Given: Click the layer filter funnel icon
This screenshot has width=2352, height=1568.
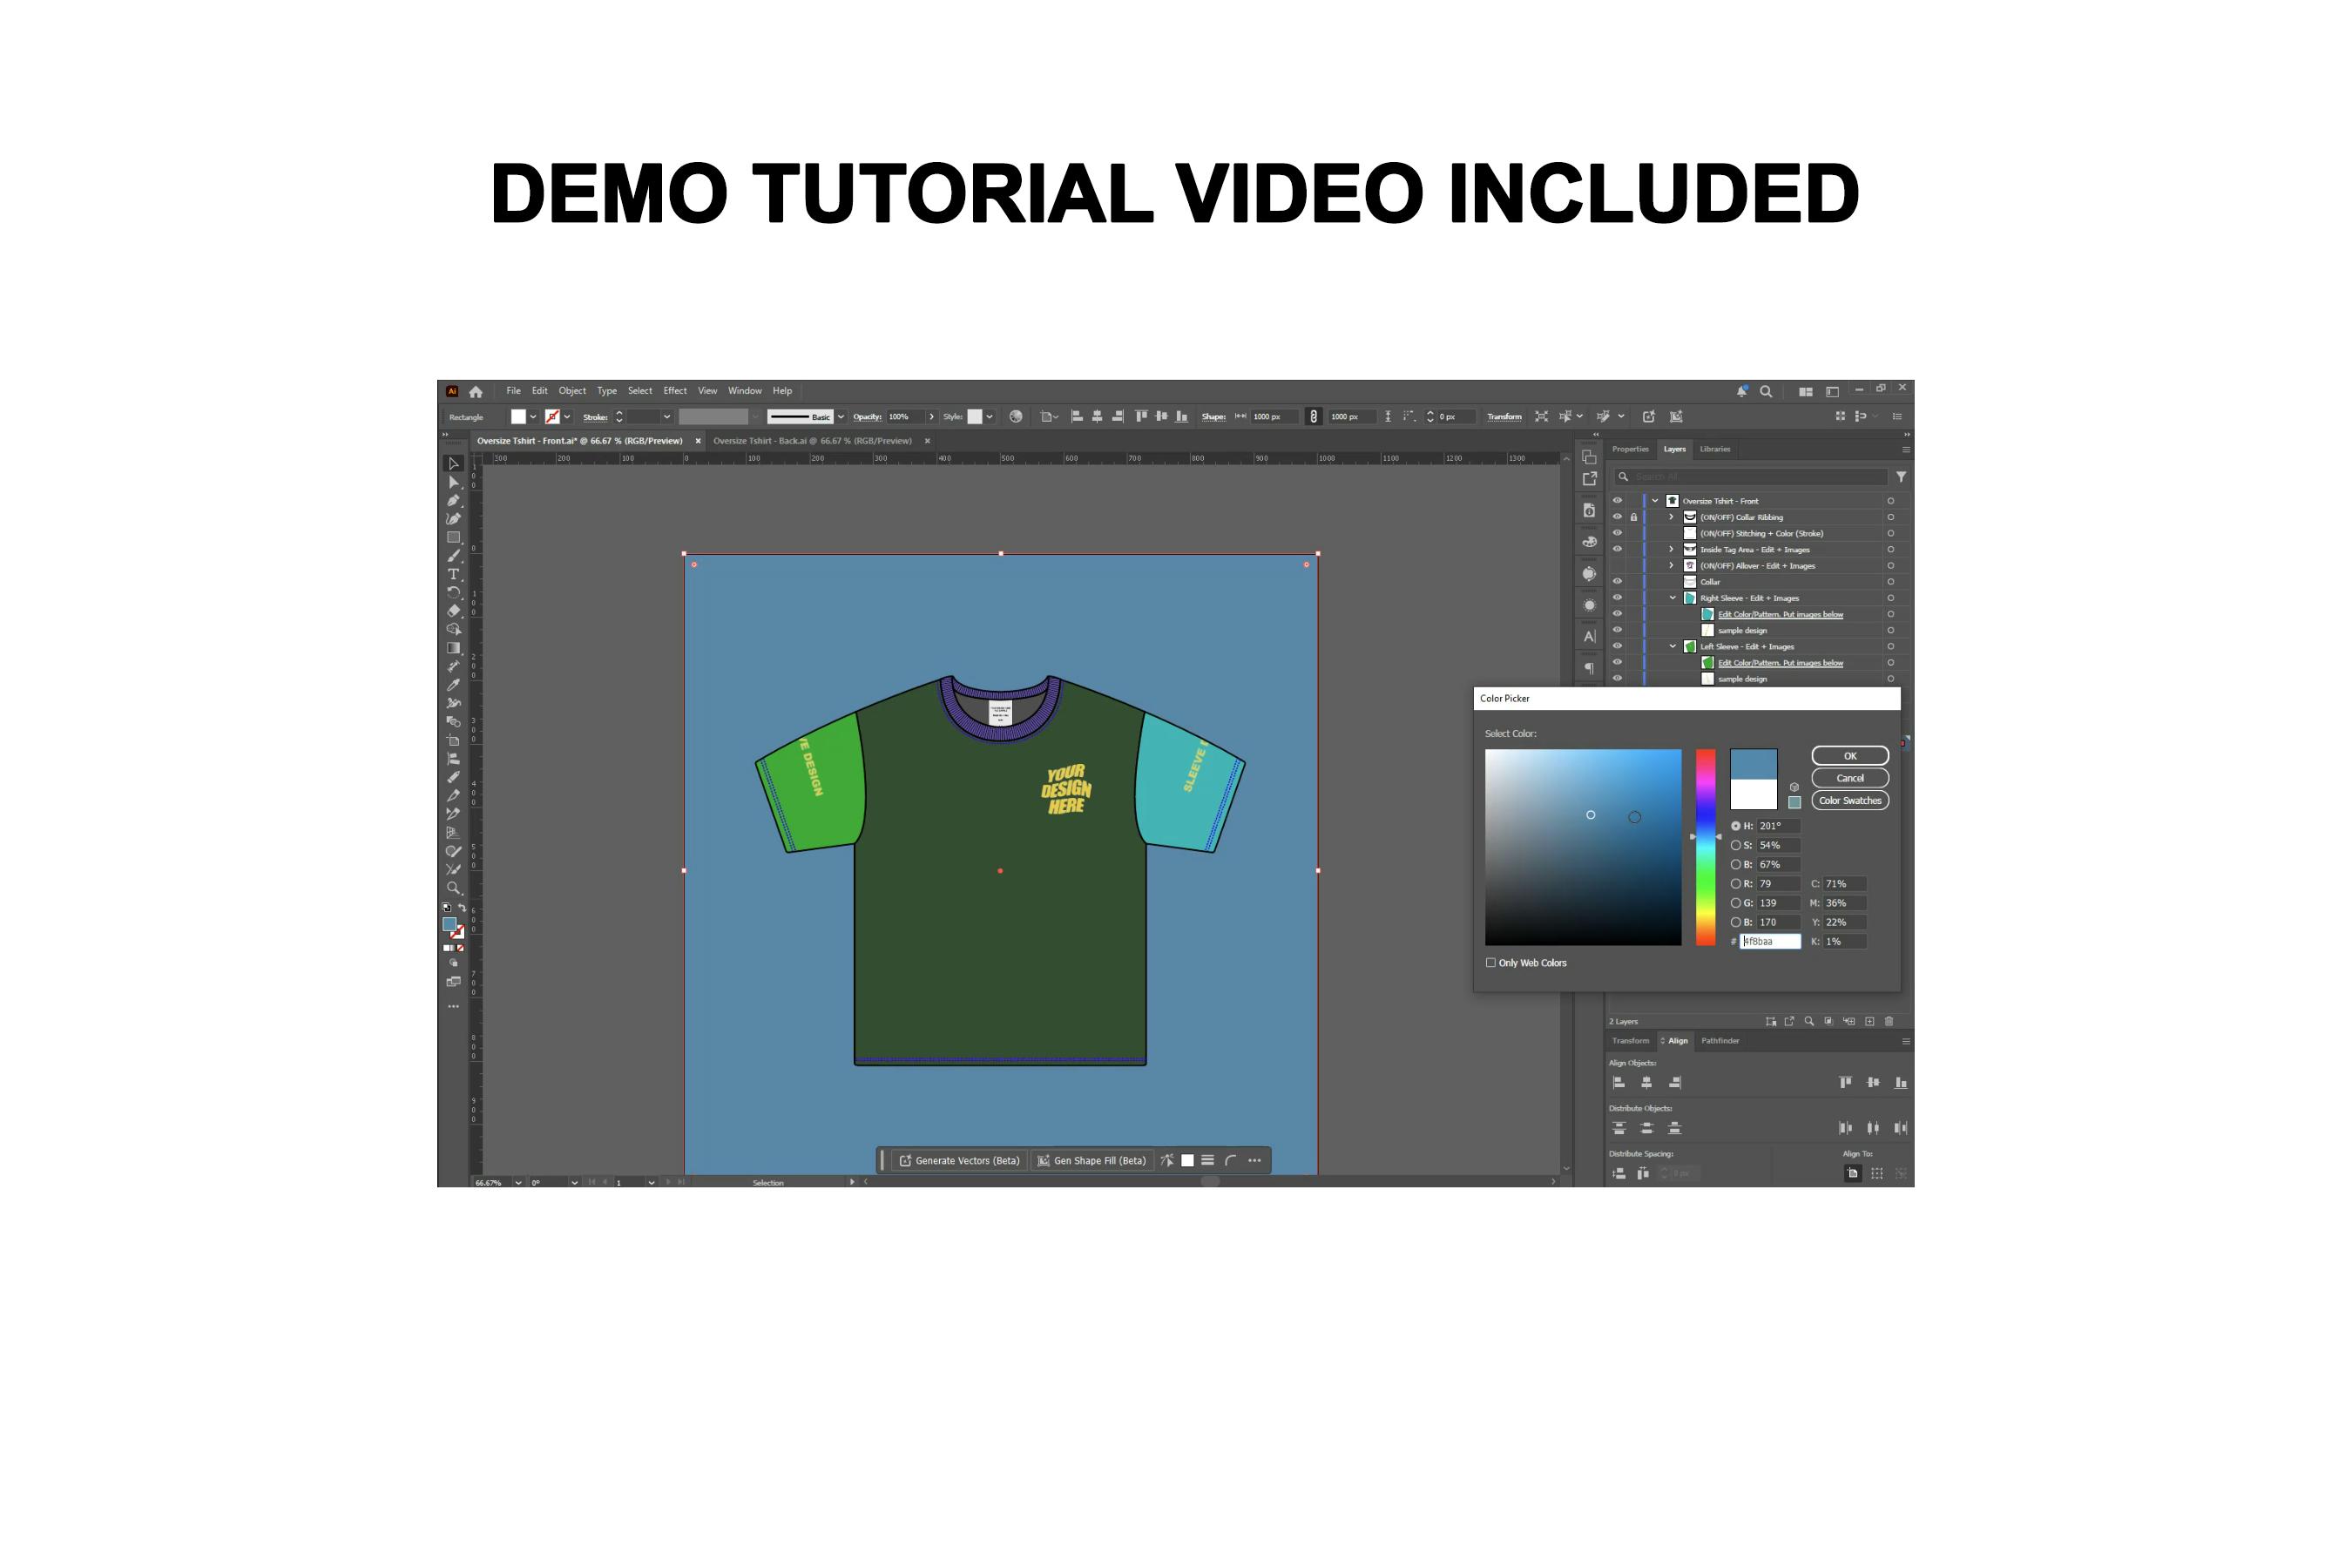Looking at the screenshot, I should tap(1901, 477).
